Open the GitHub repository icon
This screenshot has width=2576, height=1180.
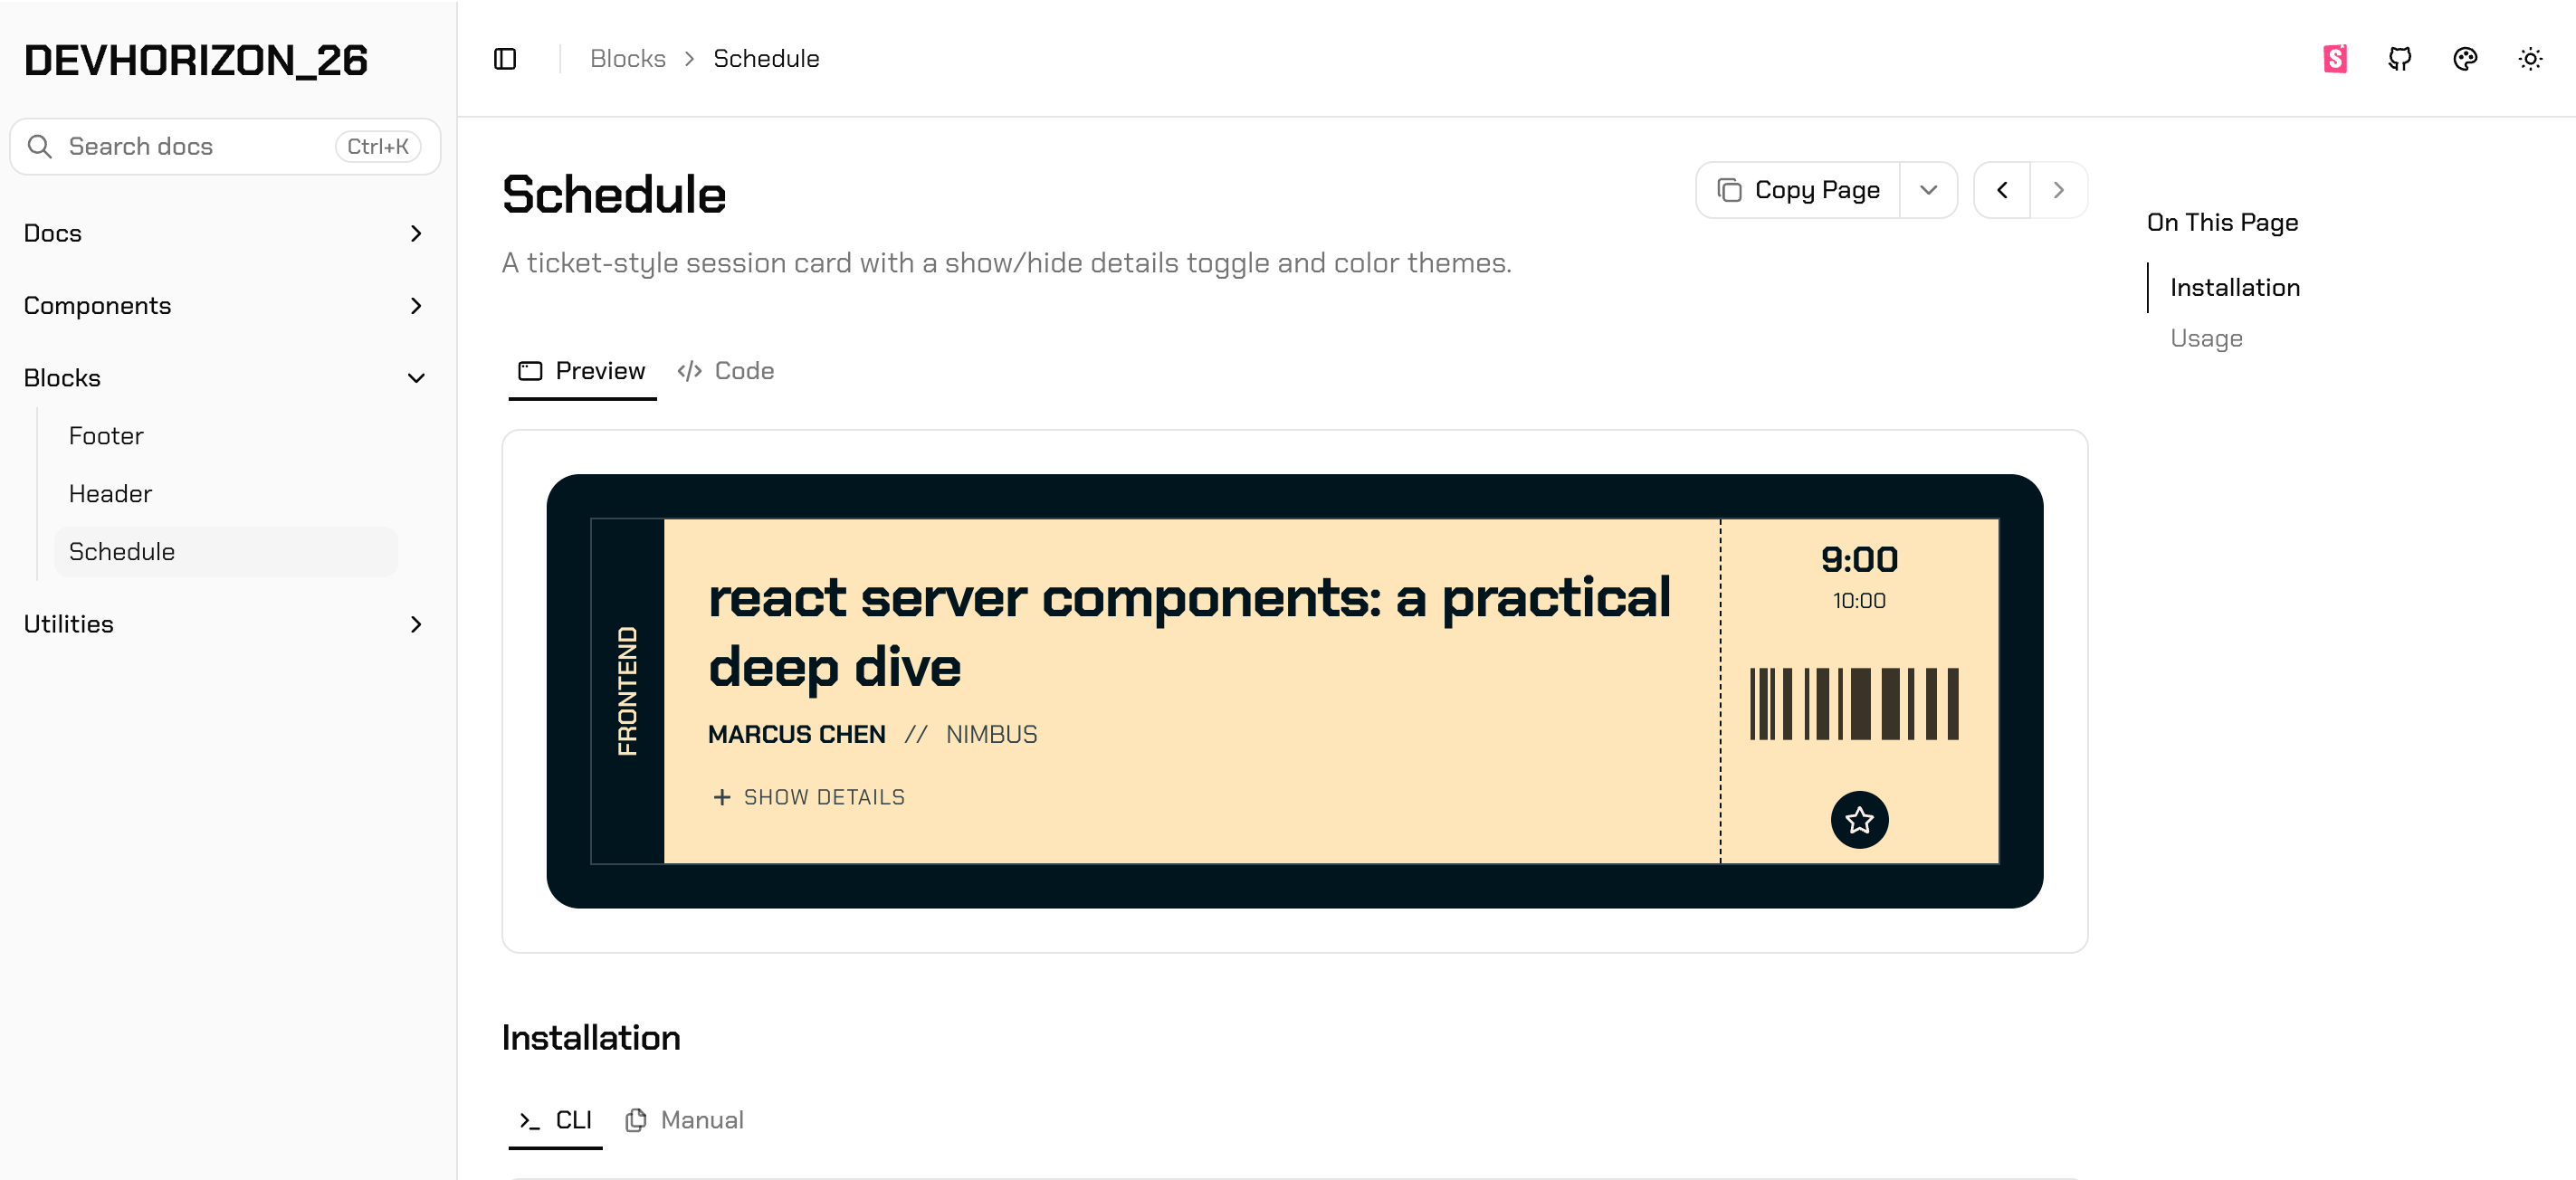tap(2400, 59)
